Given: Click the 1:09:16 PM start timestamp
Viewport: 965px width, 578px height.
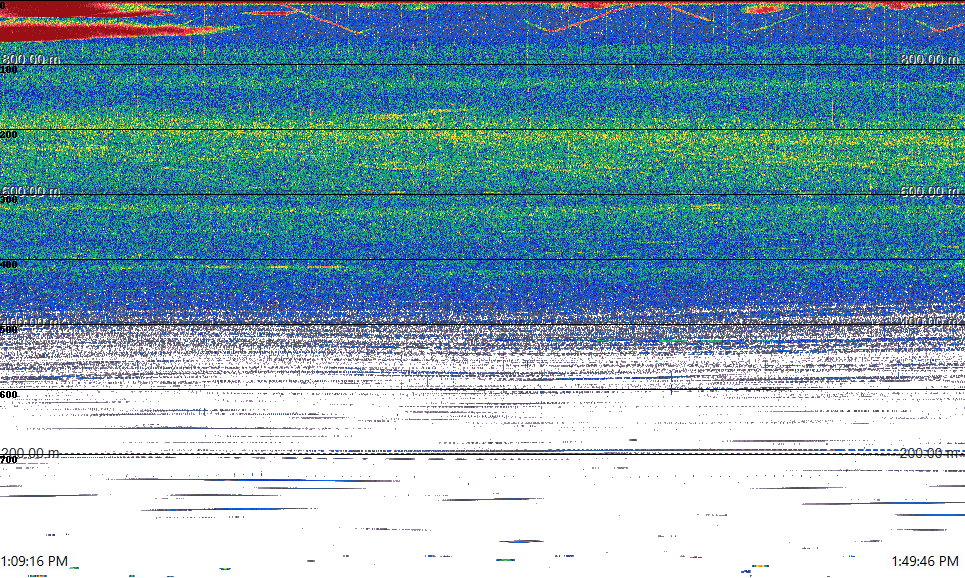Looking at the screenshot, I should click(34, 561).
